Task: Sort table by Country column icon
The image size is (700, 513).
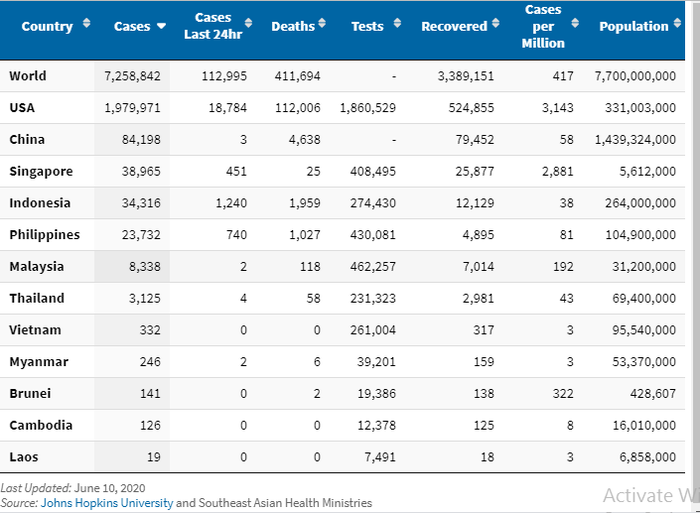Action: pyautogui.click(x=86, y=25)
